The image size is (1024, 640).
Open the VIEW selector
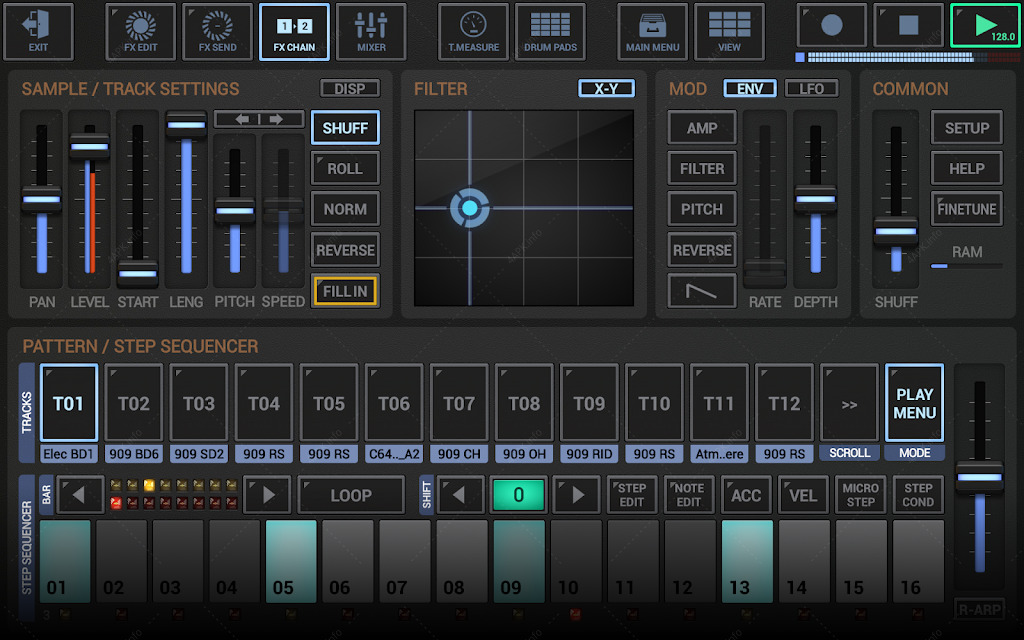click(729, 31)
